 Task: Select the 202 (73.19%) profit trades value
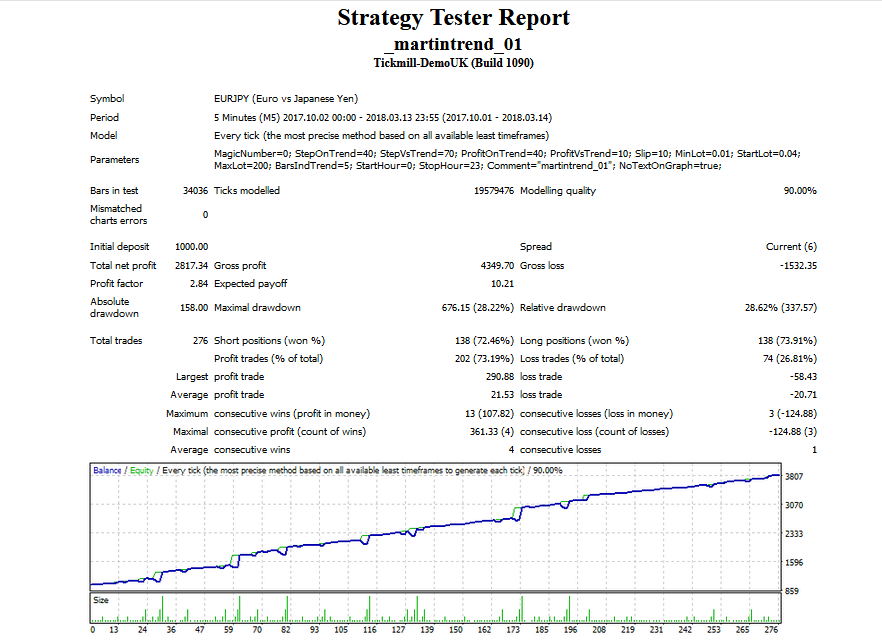tap(484, 358)
